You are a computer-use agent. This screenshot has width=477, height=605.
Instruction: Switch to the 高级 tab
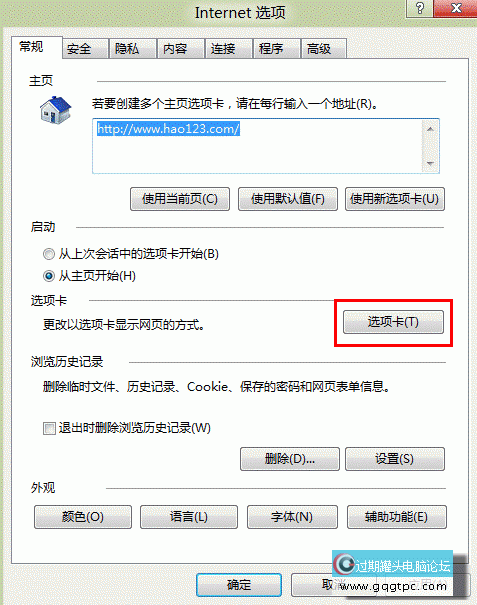[324, 49]
